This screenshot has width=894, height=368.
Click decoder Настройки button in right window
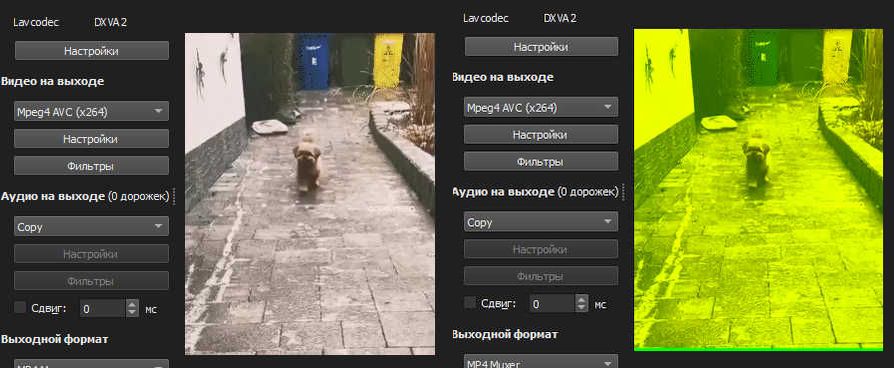point(541,47)
